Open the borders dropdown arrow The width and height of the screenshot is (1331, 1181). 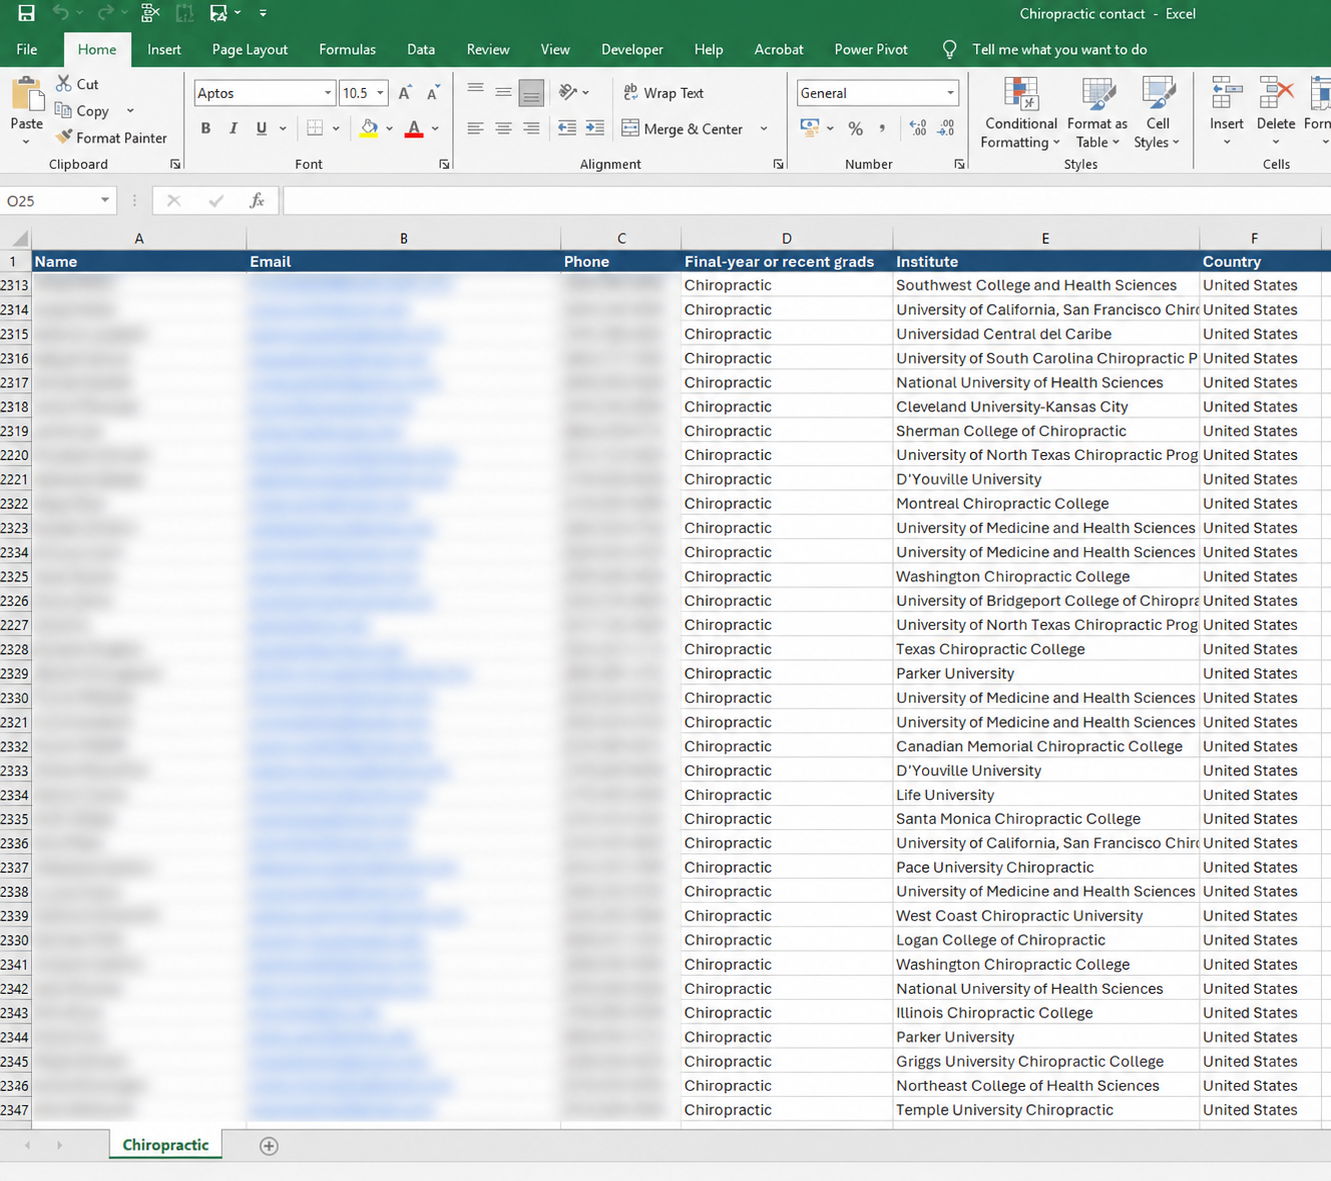point(336,128)
